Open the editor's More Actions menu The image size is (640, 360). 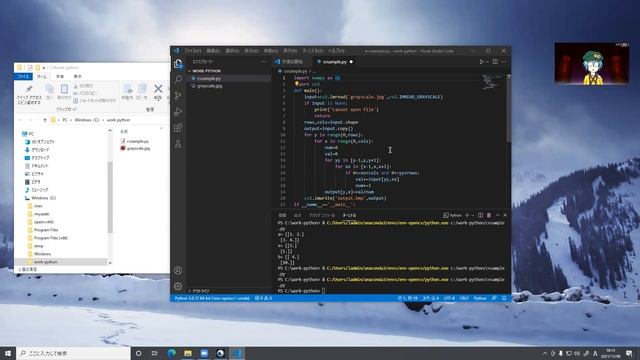504,62
